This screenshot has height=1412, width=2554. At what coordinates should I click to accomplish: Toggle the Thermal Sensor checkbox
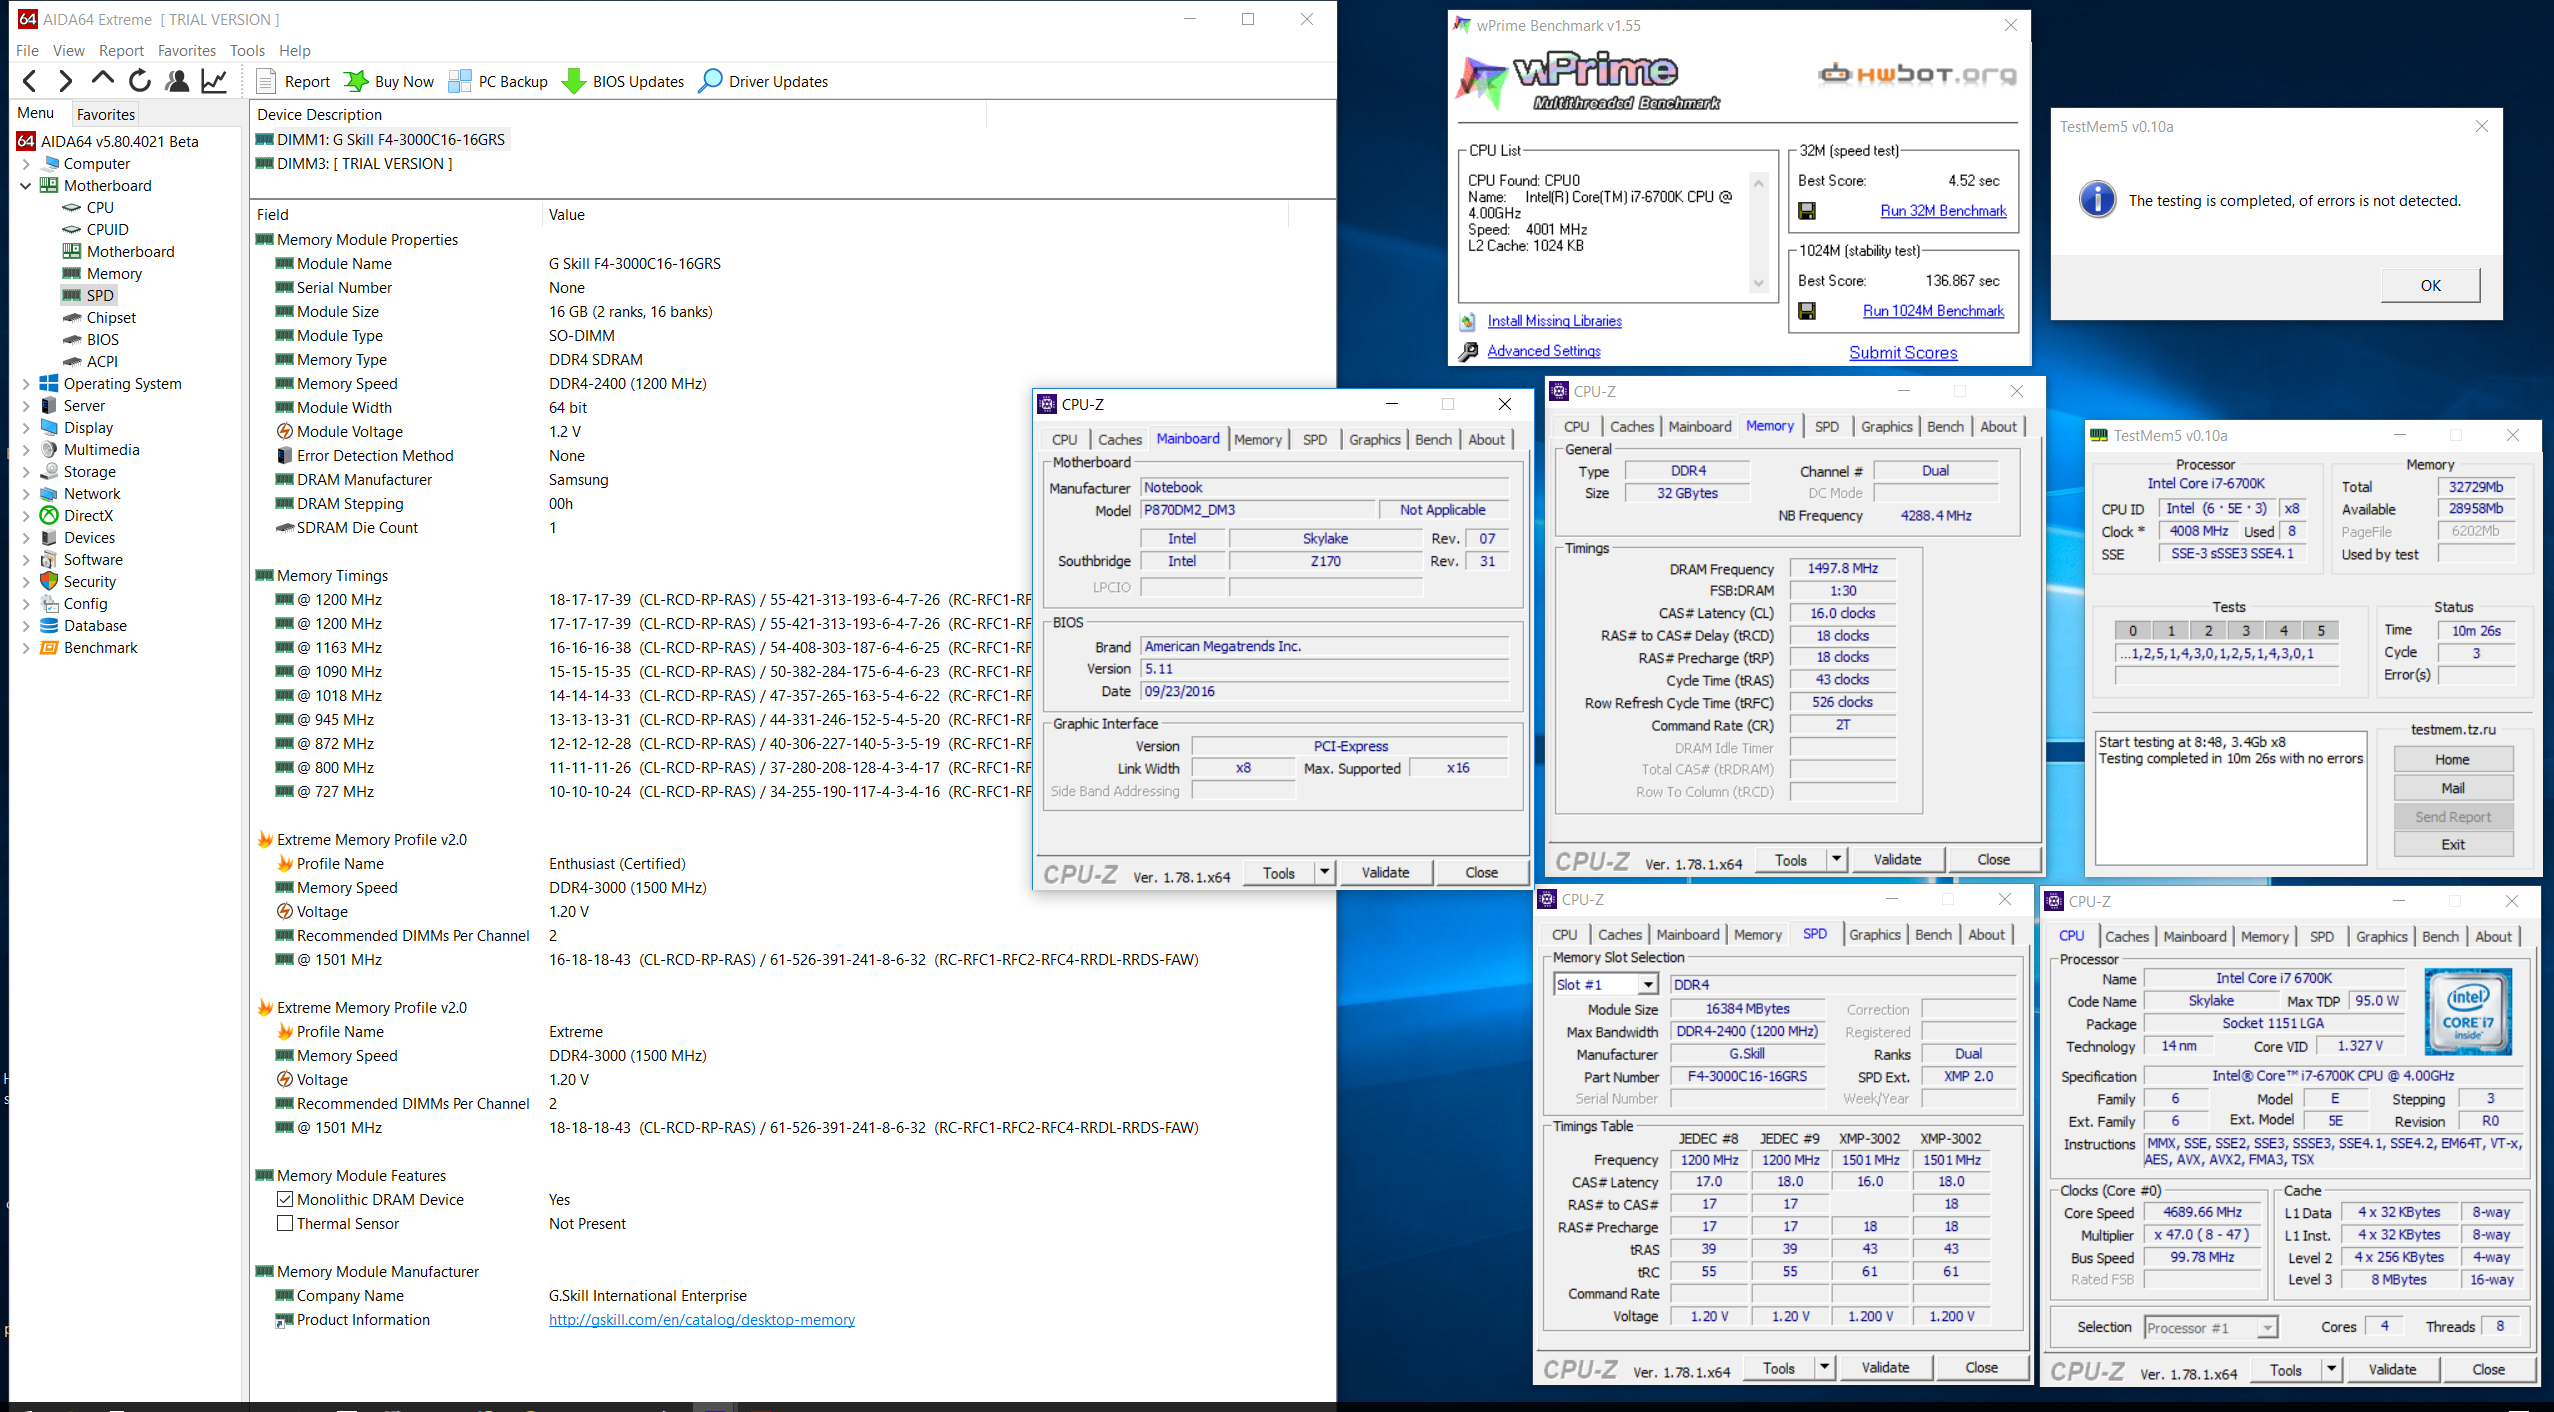(x=285, y=1224)
